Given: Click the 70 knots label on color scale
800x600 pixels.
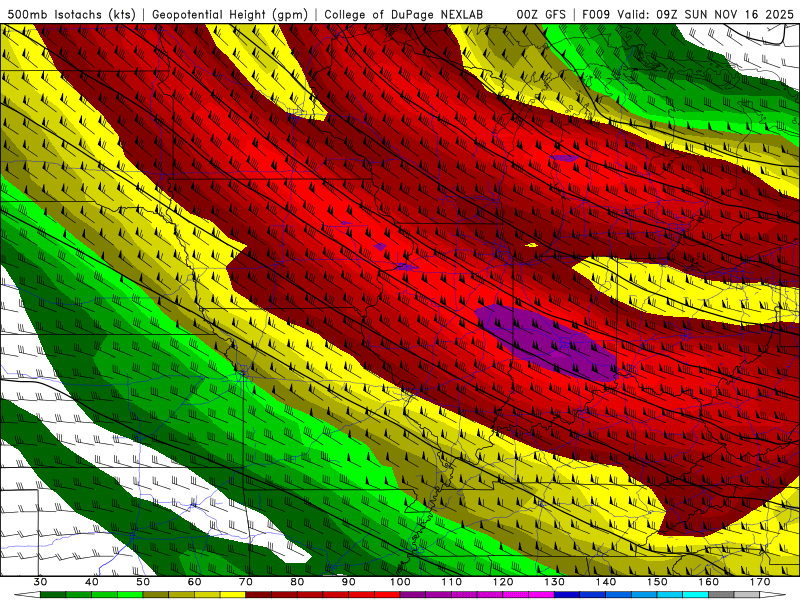Looking at the screenshot, I should (246, 582).
